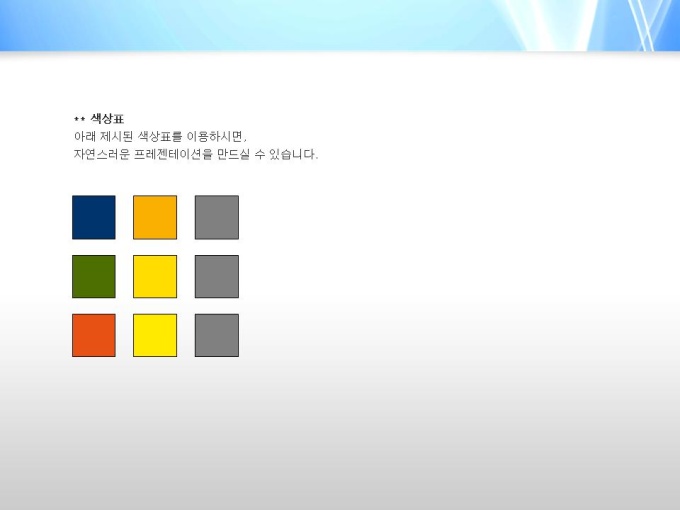Select the bright lemon yellow swatch
This screenshot has height=510, width=680.
pyautogui.click(x=155, y=335)
